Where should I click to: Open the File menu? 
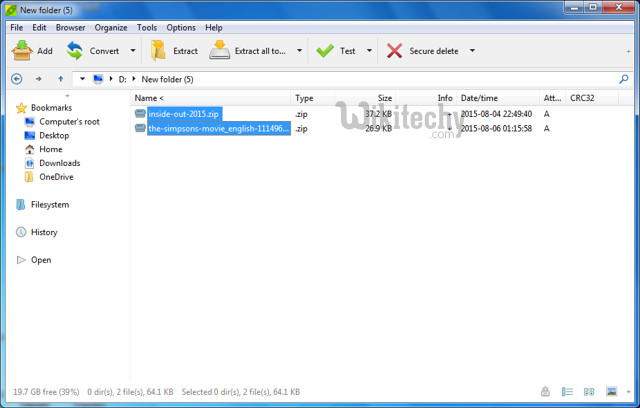coord(17,28)
